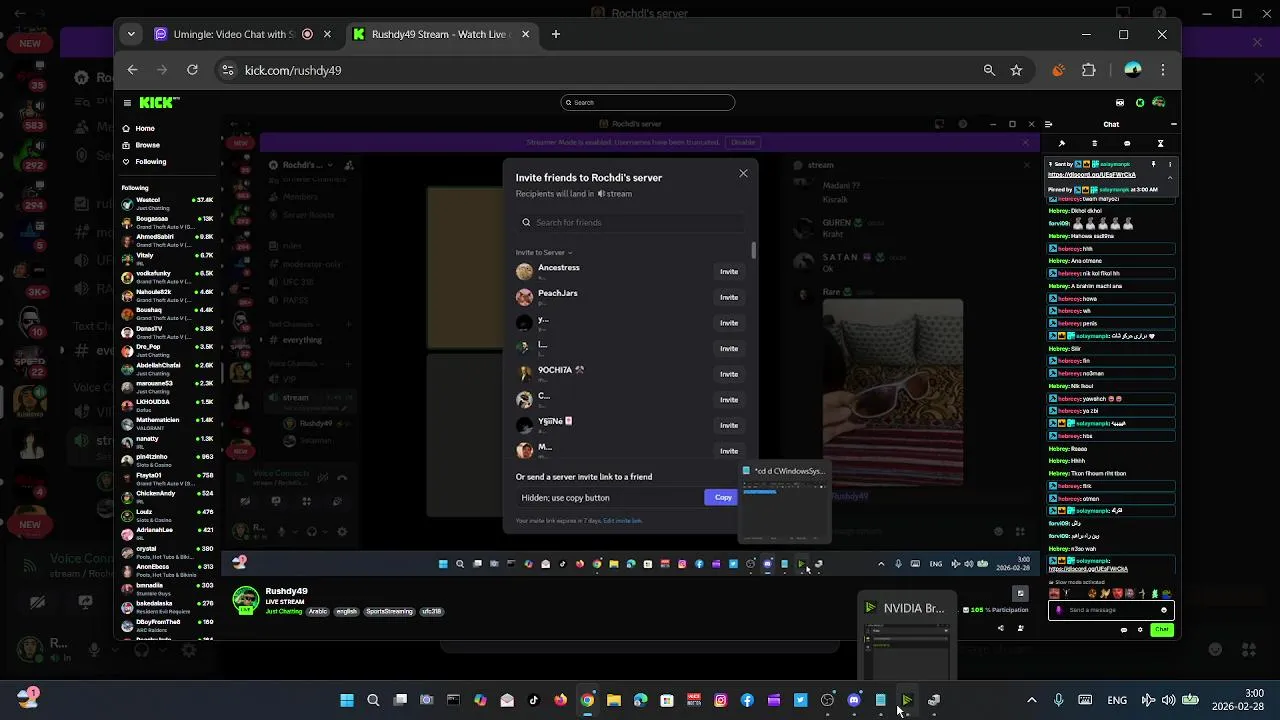
Task: Go to Kick Home
Action: [138, 128]
